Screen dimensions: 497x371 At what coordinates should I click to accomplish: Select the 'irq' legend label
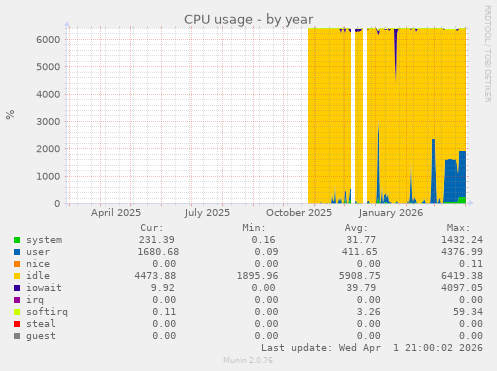[x=35, y=300]
